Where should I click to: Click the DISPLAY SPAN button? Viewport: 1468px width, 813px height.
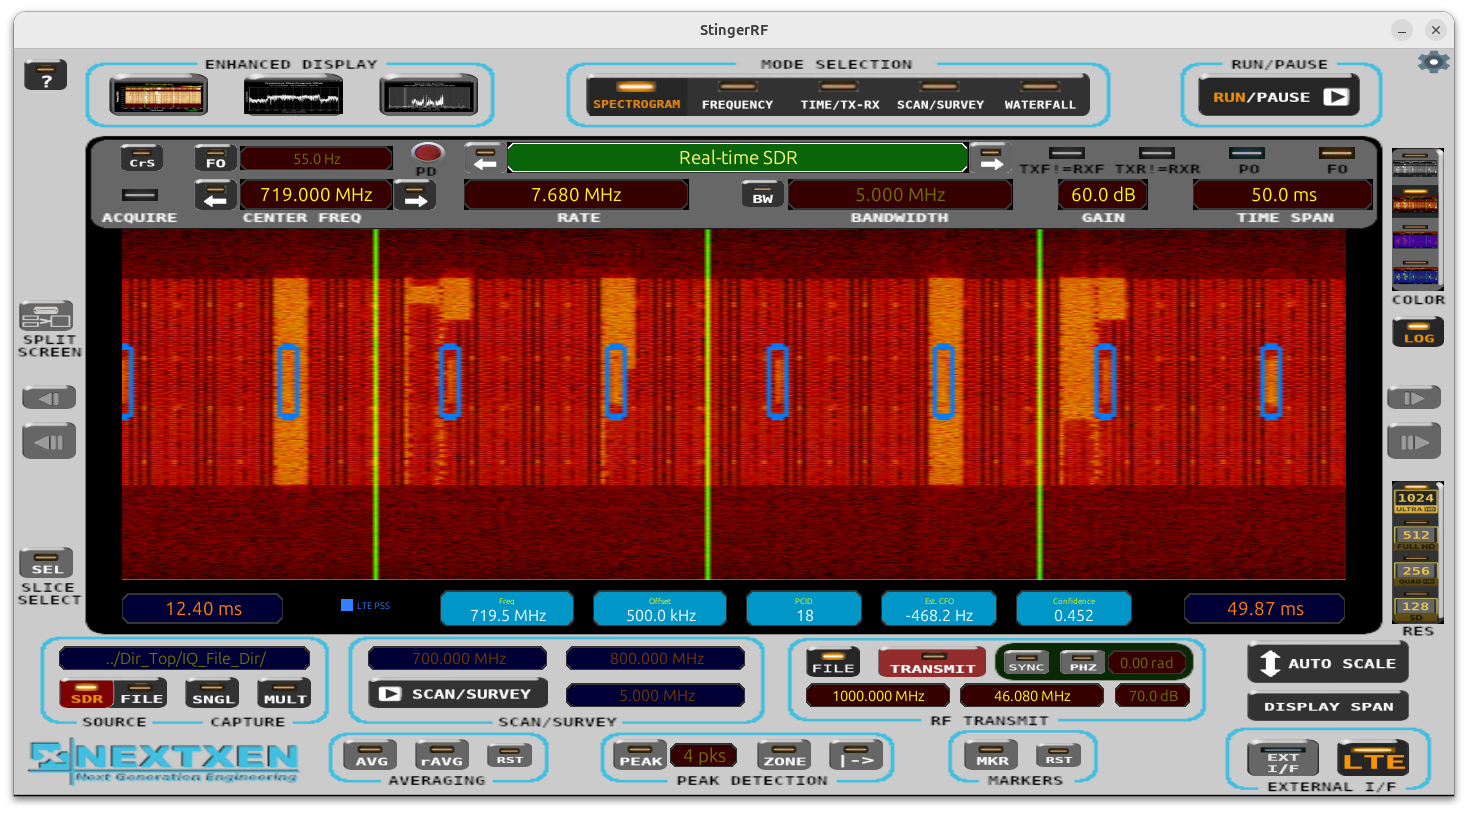click(1328, 706)
